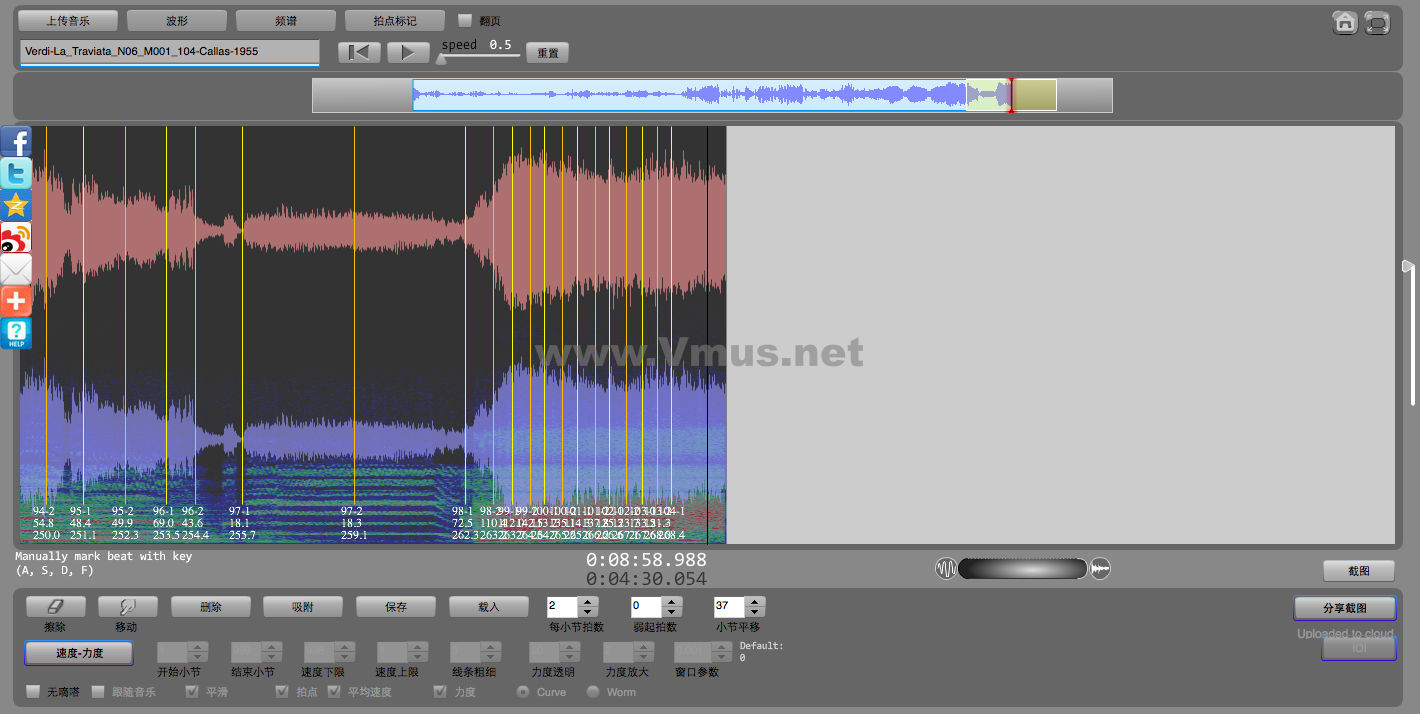Viewport: 1420px width, 714px height.
Task: Increase the 每小节拍数 stepper value
Action: pyautogui.click(x=588, y=602)
